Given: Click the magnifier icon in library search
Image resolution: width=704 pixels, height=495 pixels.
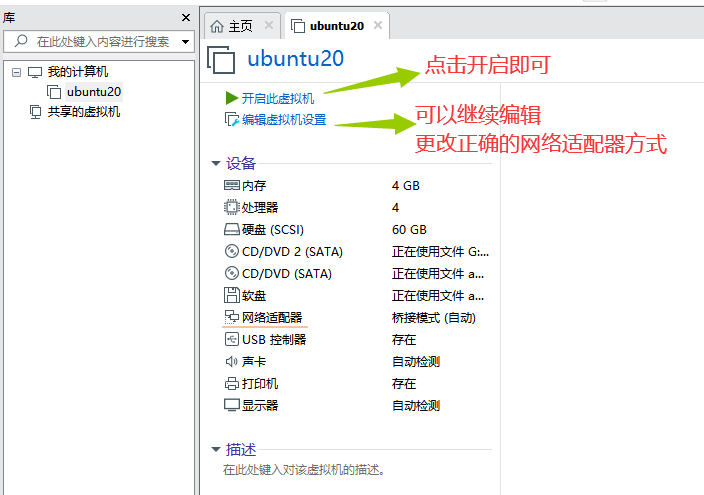Looking at the screenshot, I should (x=21, y=41).
